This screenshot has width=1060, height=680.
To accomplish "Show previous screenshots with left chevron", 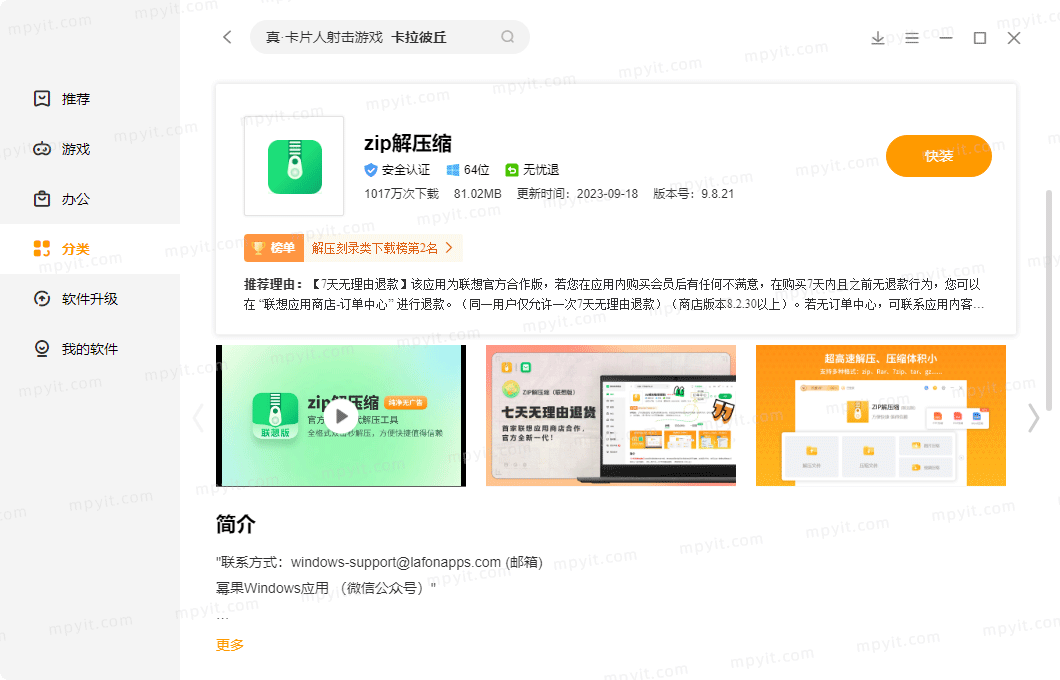I will click(198, 418).
